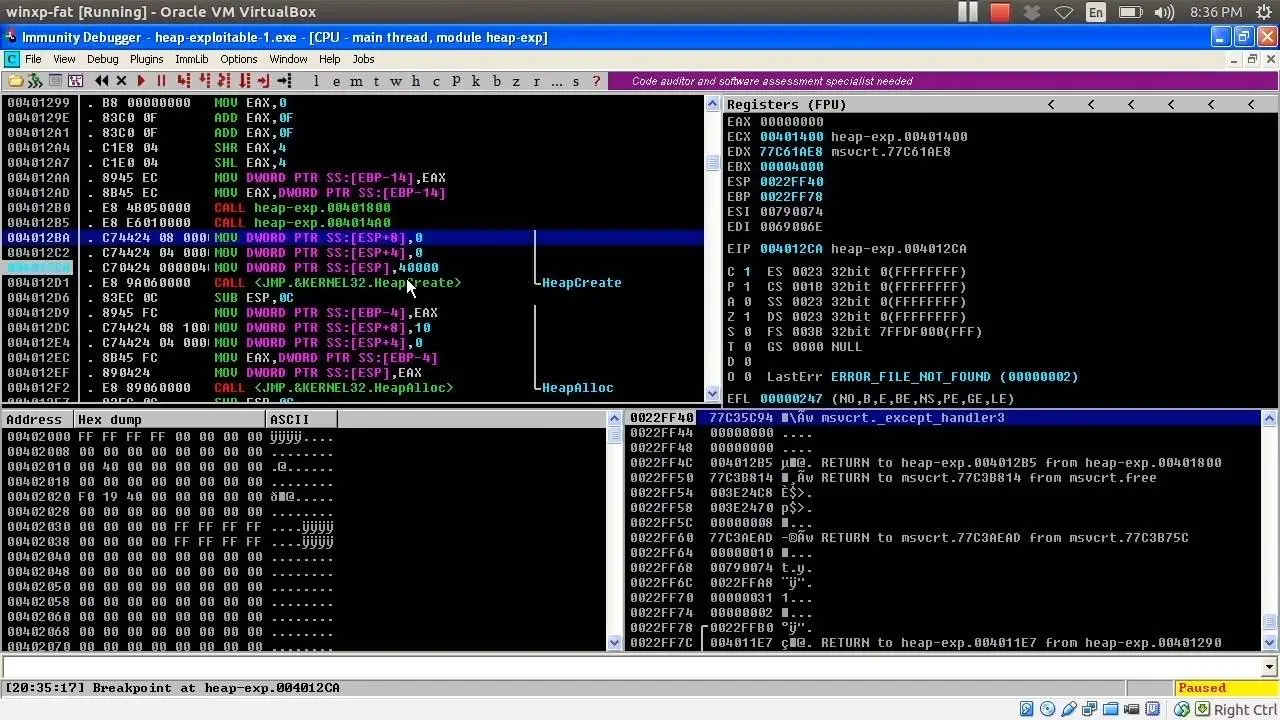Click the Ubuntu network Wi-Fi indicator
Screen dimensions: 1280x720
(x=1063, y=12)
